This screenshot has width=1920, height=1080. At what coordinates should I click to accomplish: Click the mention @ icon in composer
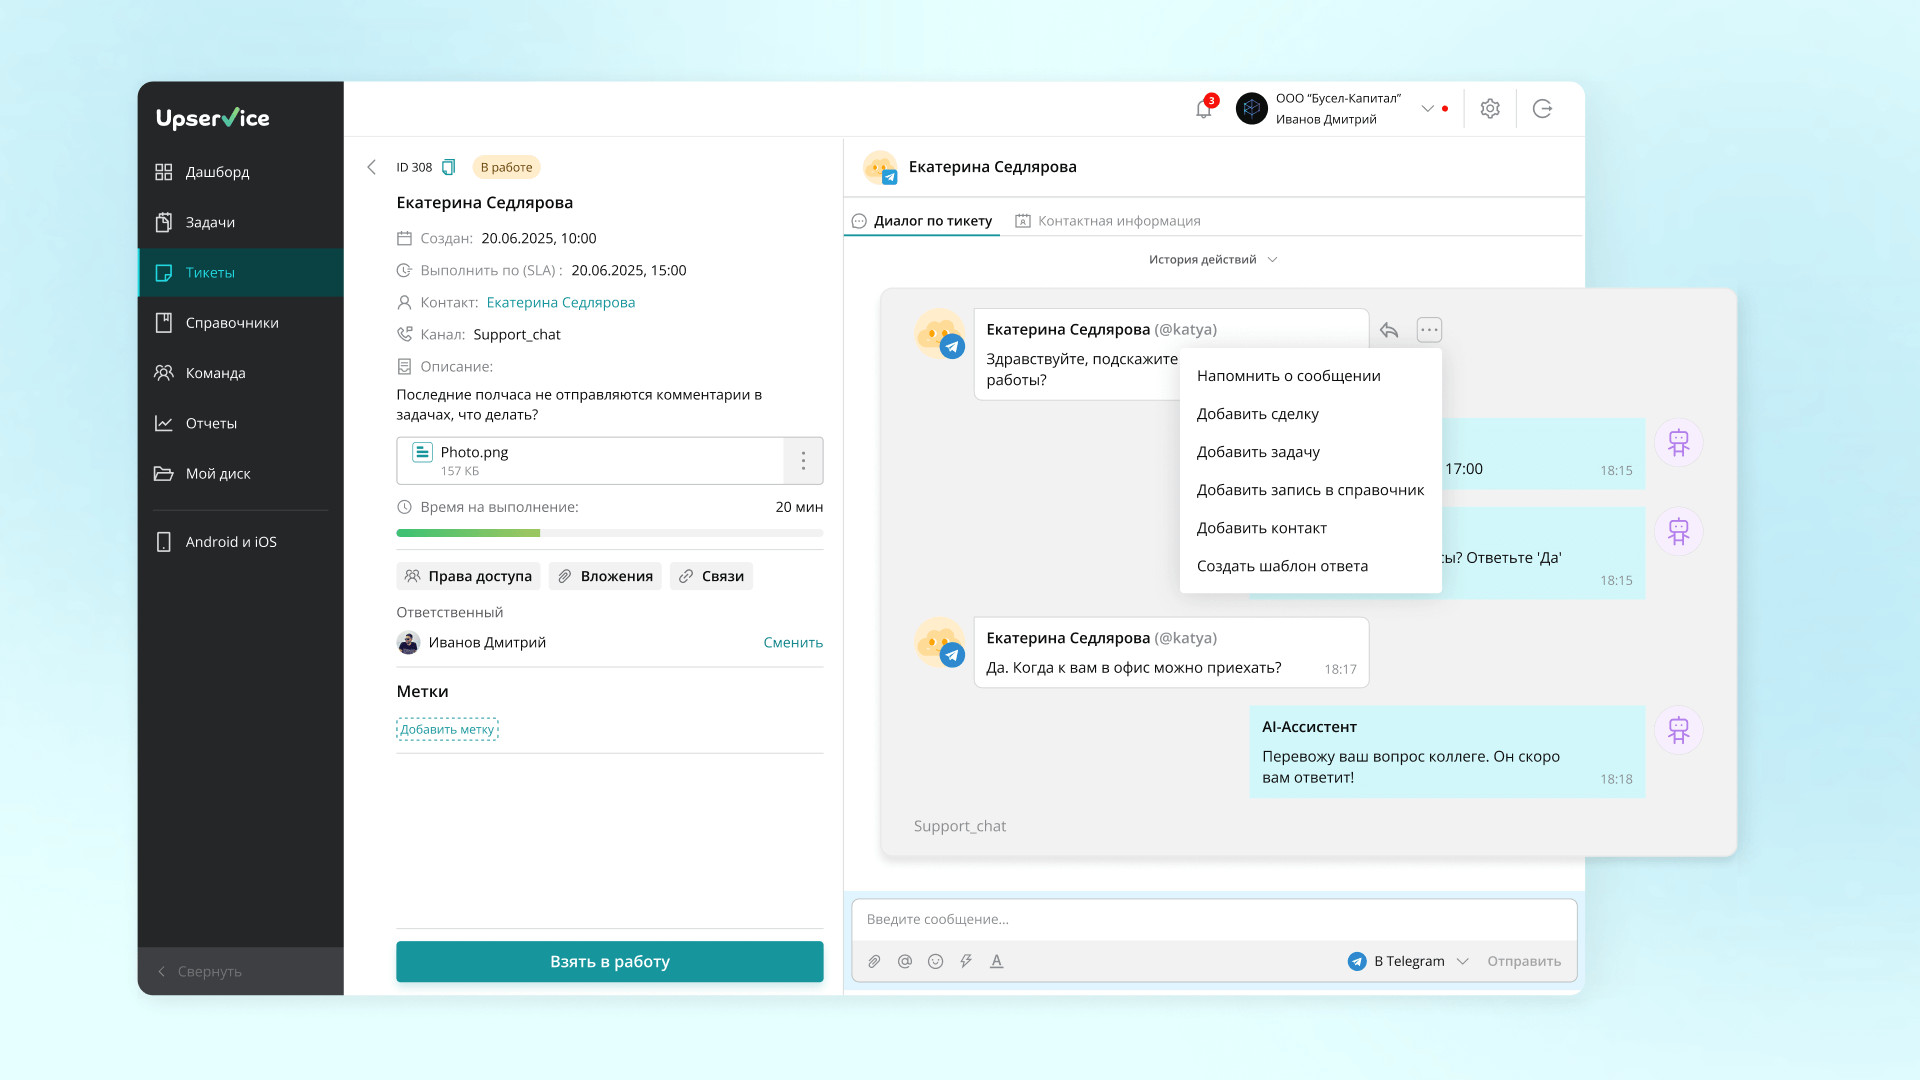(905, 961)
